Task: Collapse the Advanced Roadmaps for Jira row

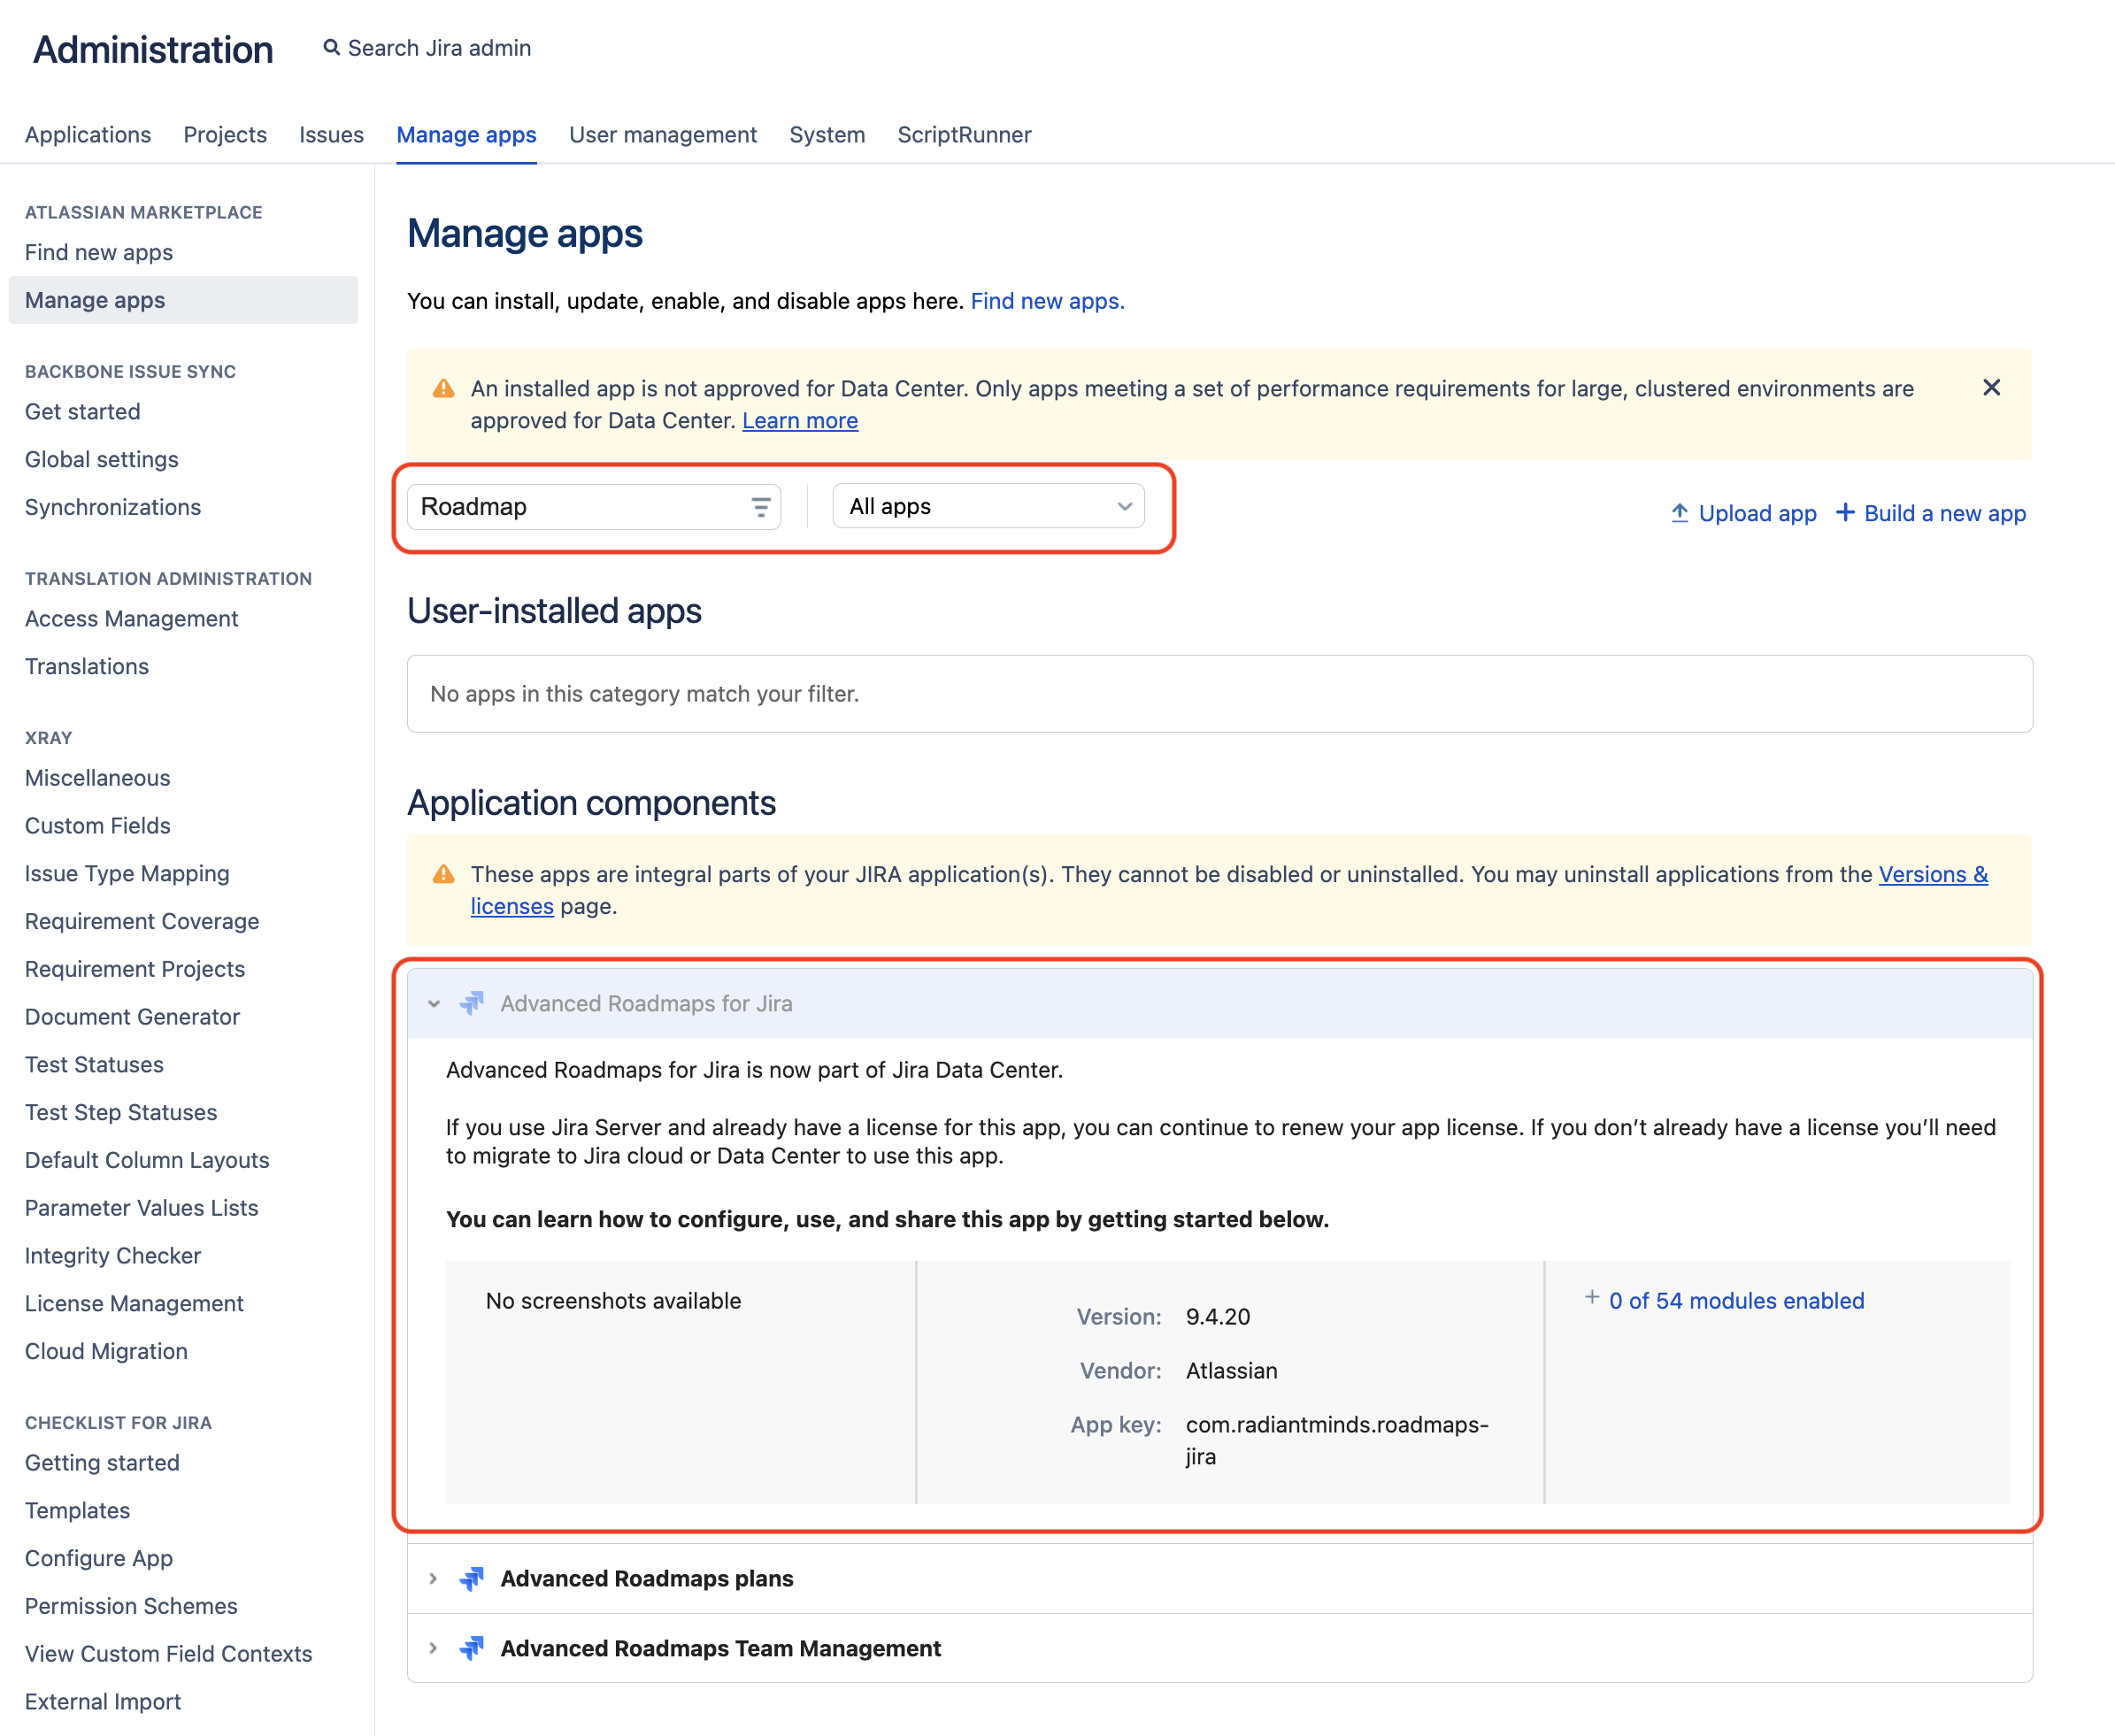Action: (x=434, y=1003)
